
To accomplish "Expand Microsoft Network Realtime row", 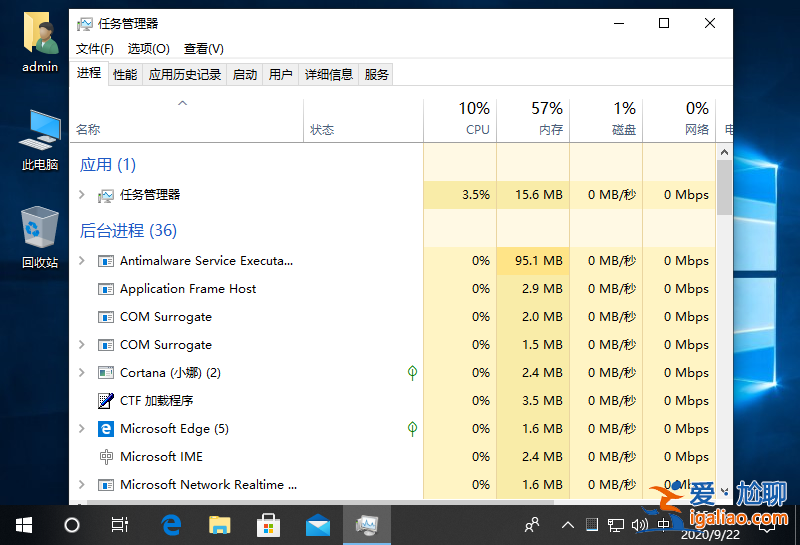I will (x=82, y=484).
